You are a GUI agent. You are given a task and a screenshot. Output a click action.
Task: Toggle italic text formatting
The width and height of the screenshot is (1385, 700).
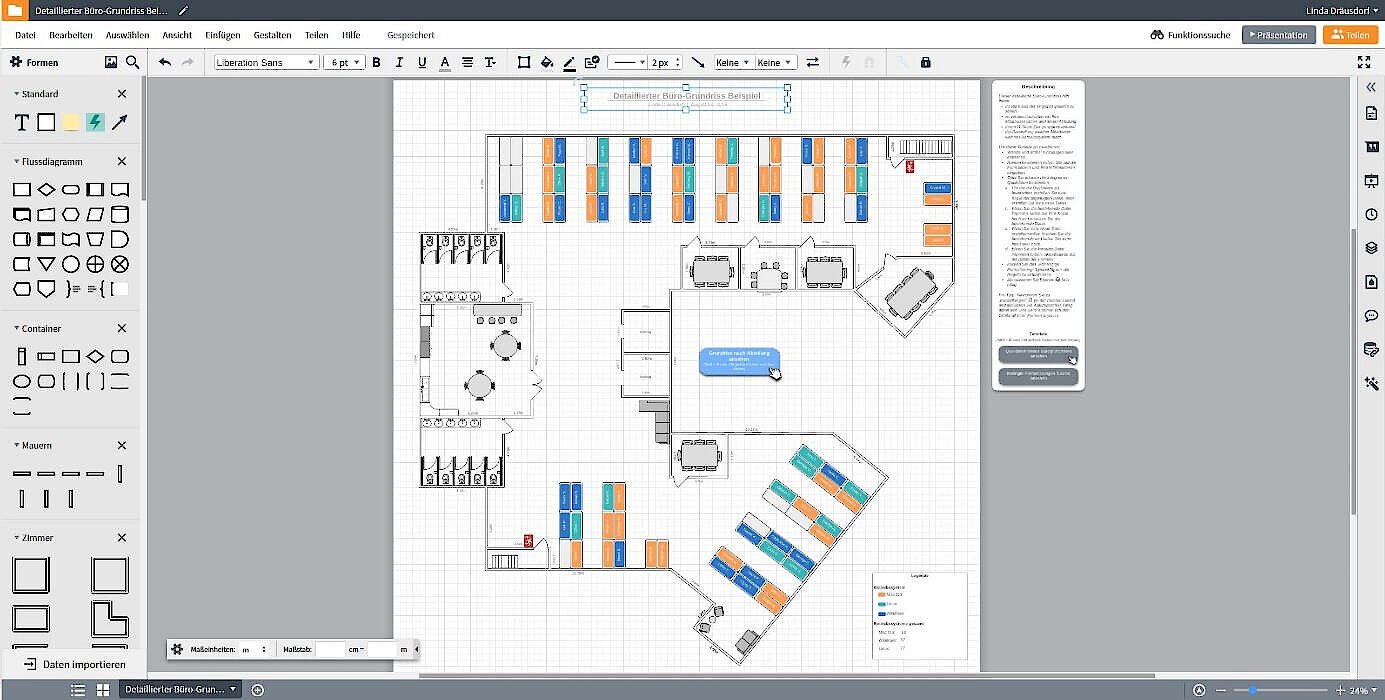tap(398, 62)
